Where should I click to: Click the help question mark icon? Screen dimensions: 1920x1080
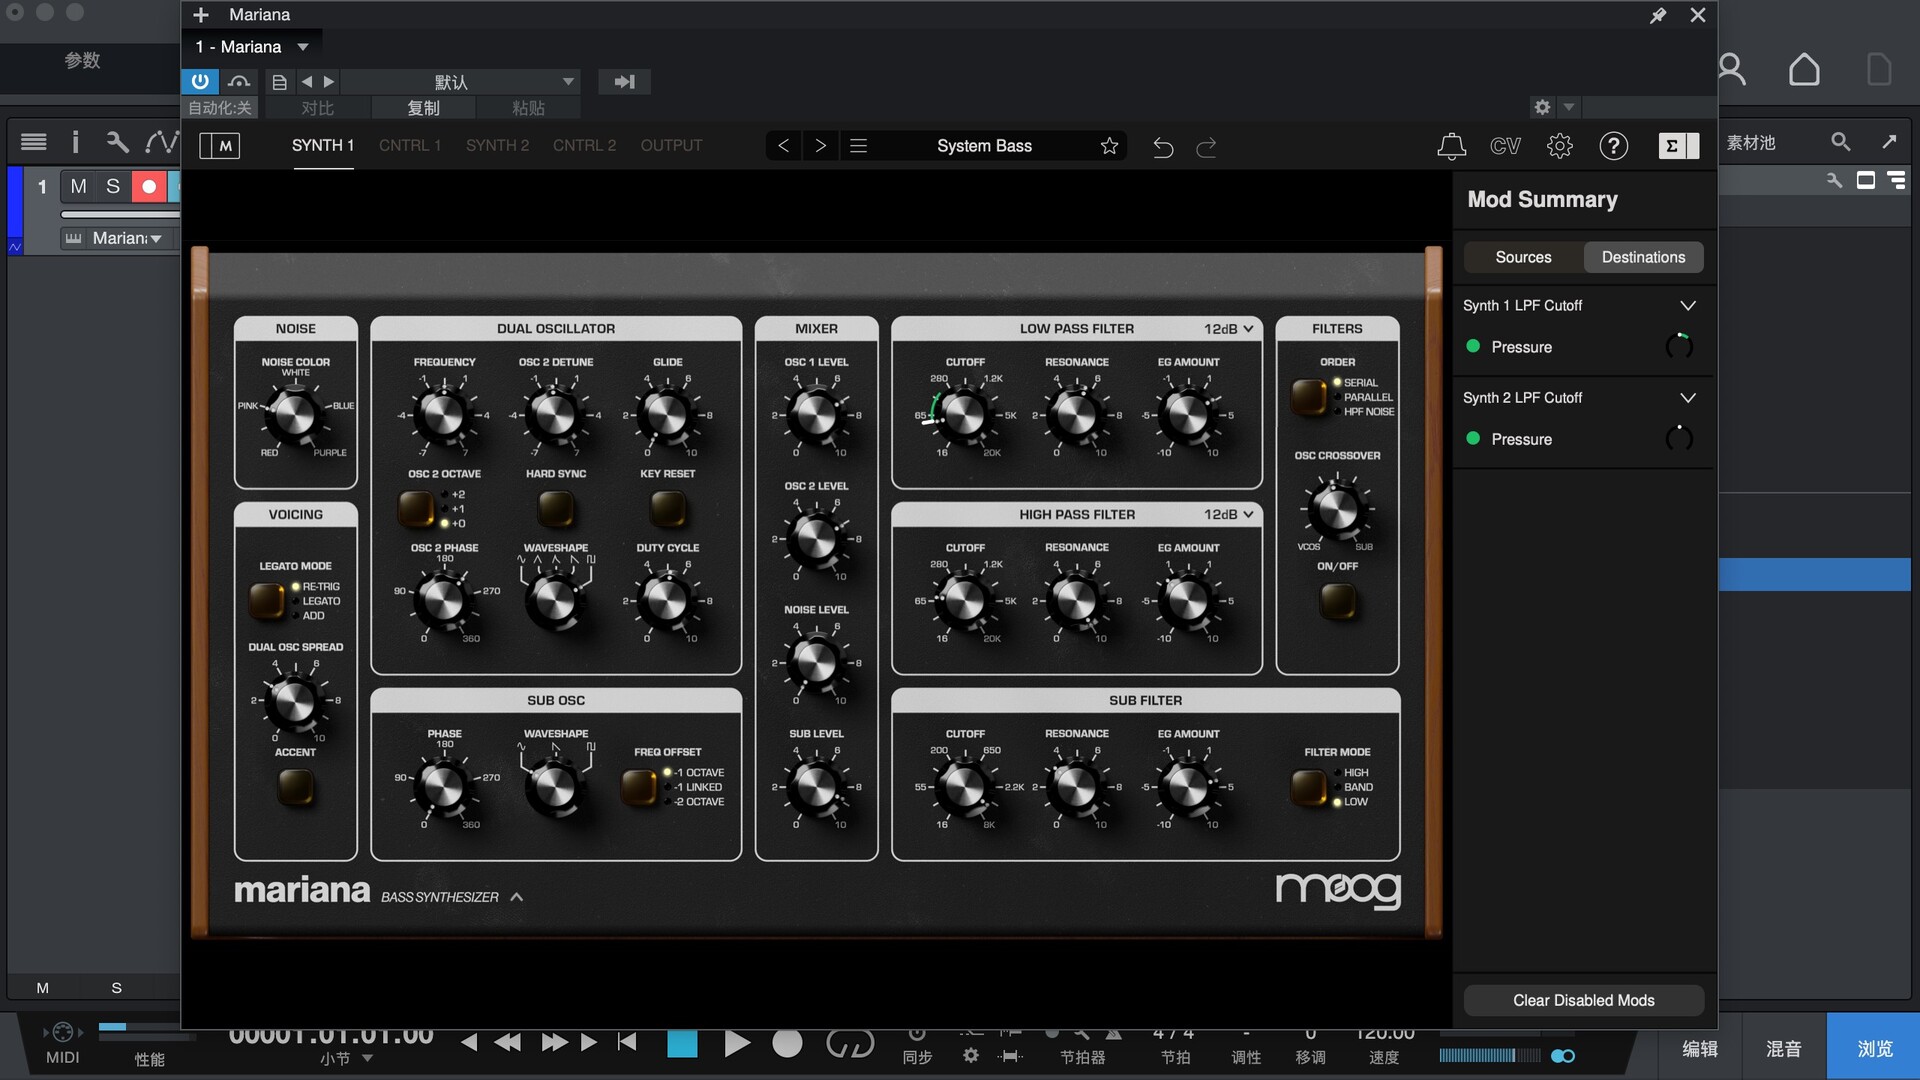coord(1613,146)
